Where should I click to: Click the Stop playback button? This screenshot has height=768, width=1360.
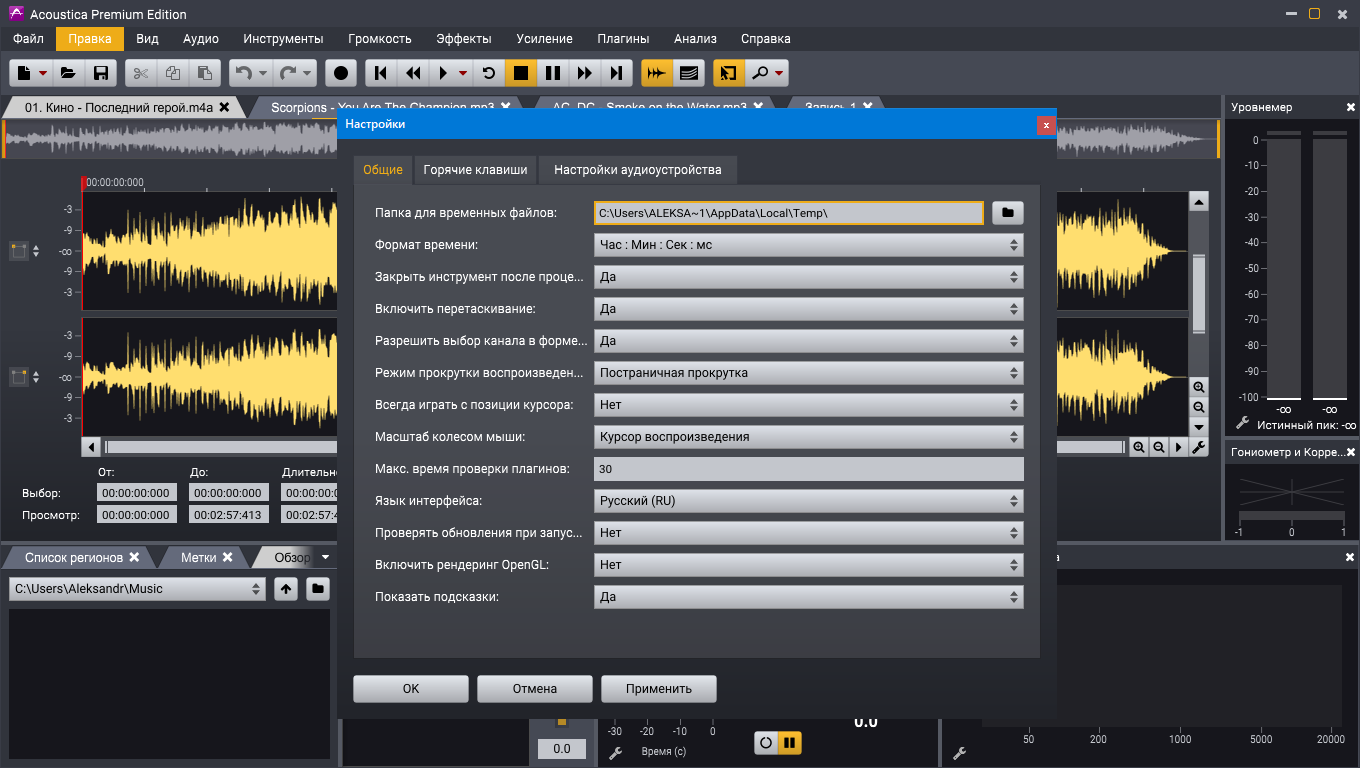[x=520, y=73]
